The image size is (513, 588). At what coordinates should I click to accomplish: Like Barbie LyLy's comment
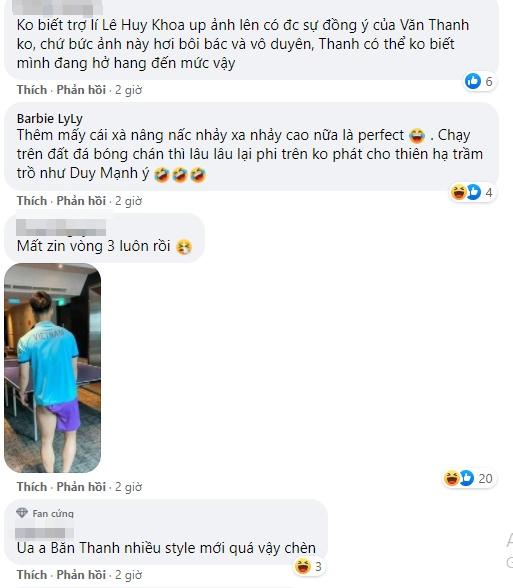pos(32,201)
